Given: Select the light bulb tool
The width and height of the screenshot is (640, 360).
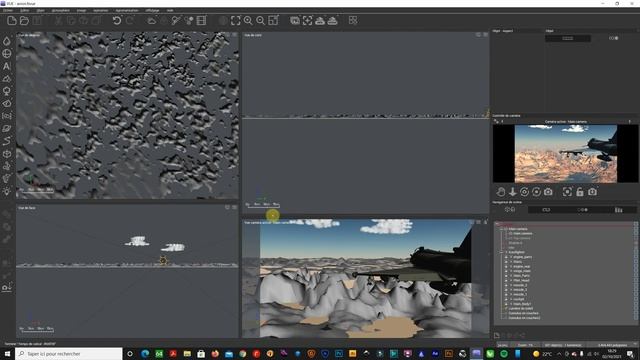Looking at the screenshot, I should (x=7, y=191).
